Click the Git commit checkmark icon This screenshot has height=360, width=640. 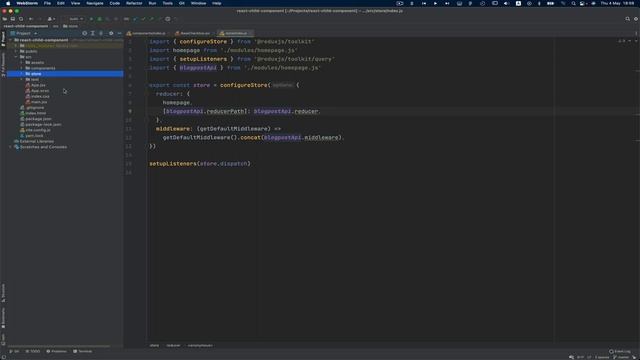143,19
